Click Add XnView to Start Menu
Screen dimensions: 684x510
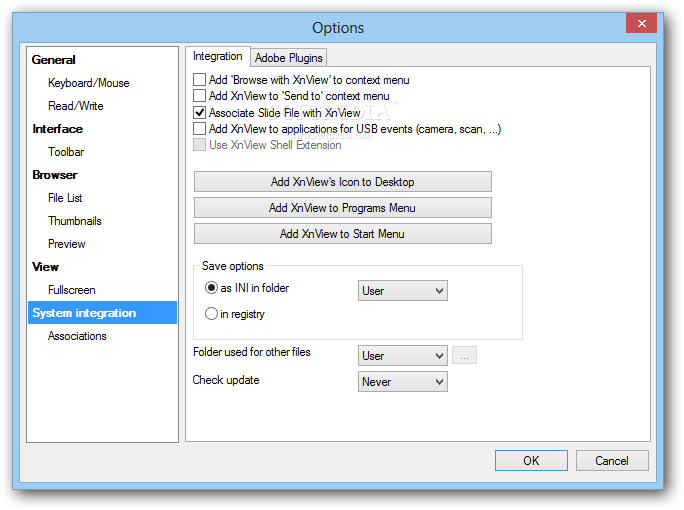point(342,234)
